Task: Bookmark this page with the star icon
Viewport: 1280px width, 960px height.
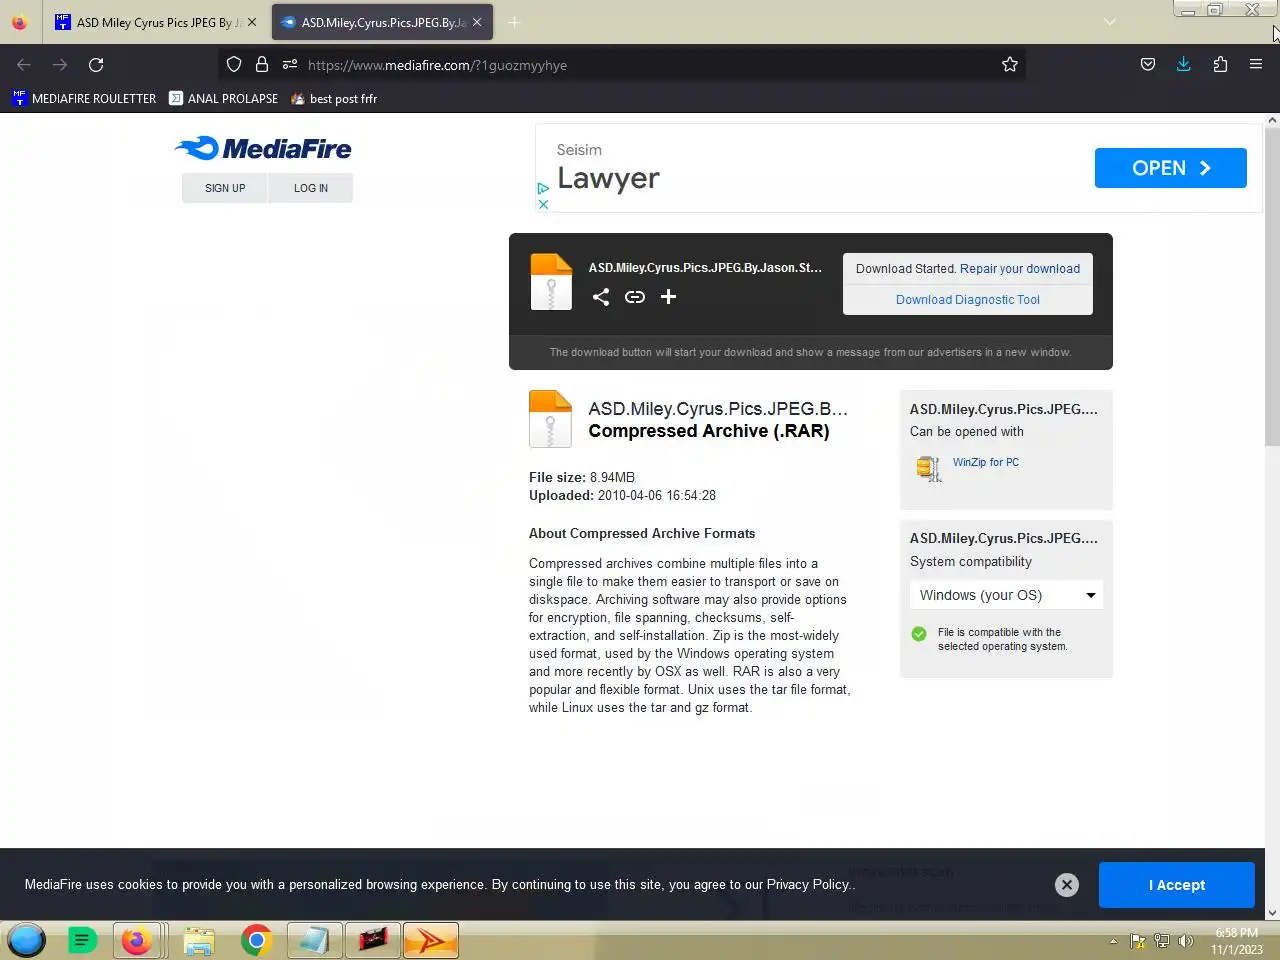Action: tap(1010, 65)
